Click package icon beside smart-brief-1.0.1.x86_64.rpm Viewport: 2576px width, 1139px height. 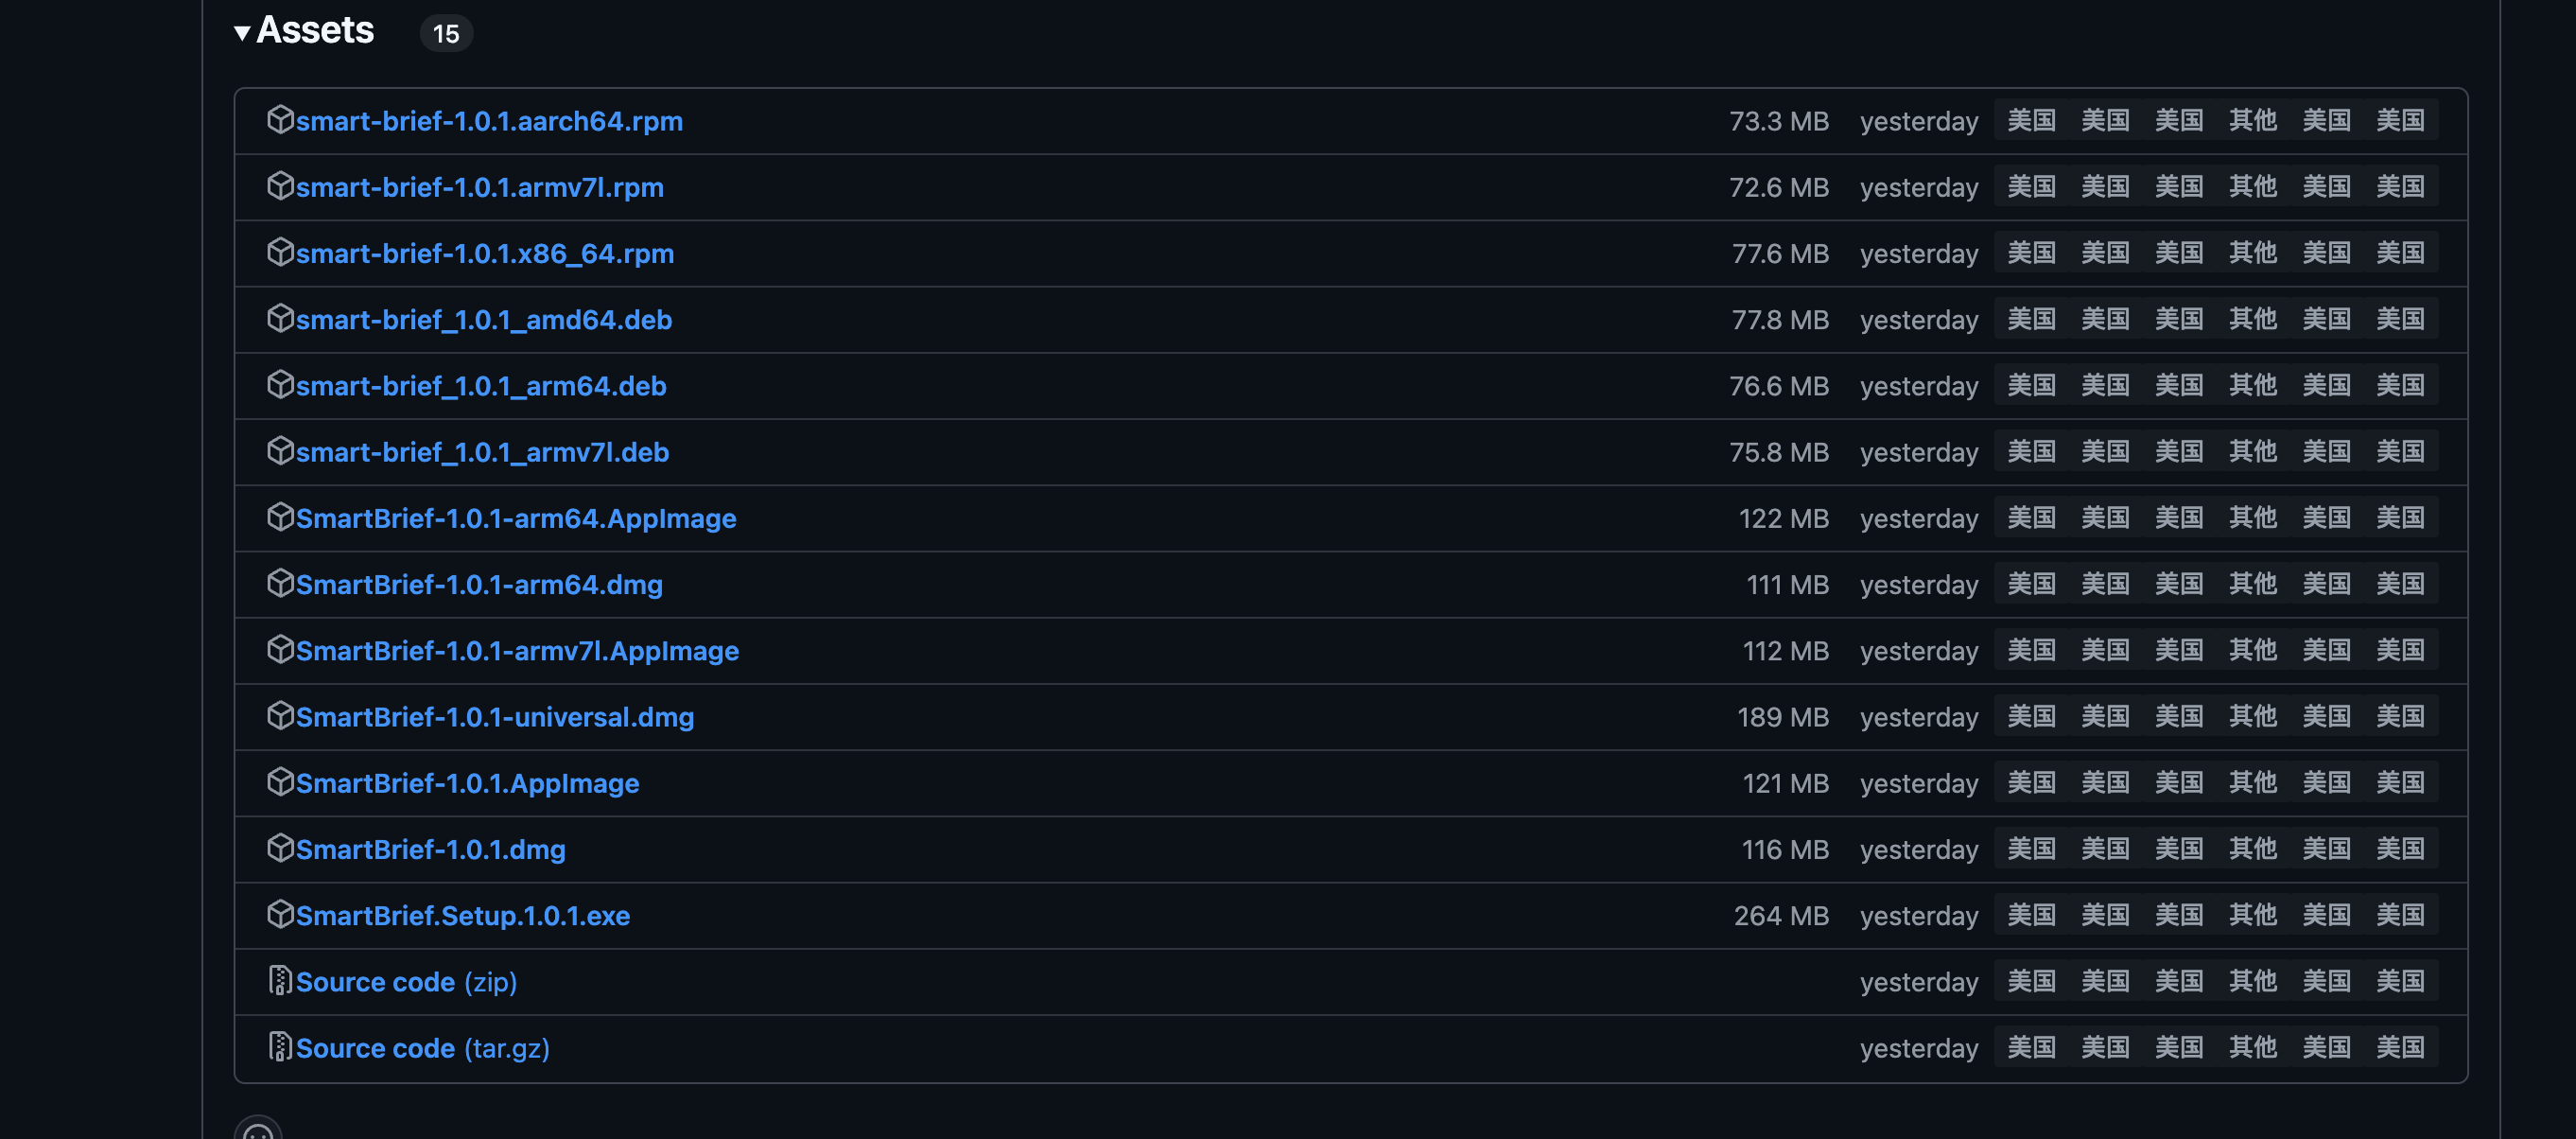coord(280,253)
